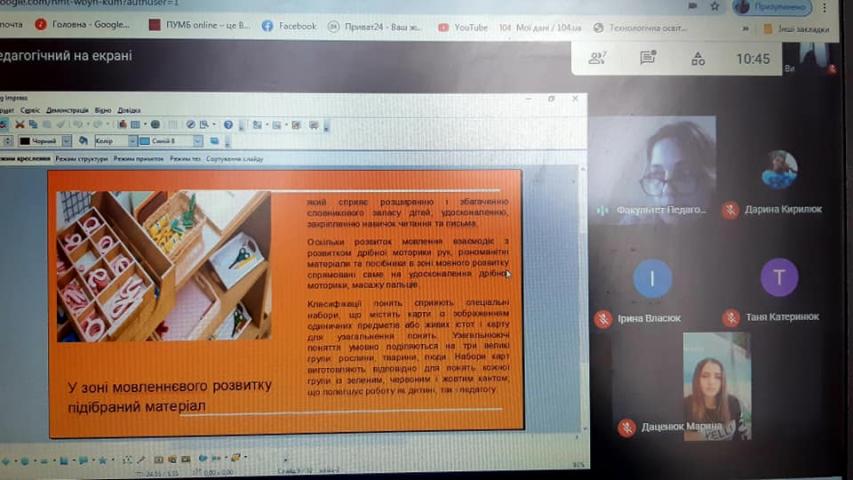Open the Технологічна освіта bookmark
The height and width of the screenshot is (480, 853).
pyautogui.click(x=640, y=27)
